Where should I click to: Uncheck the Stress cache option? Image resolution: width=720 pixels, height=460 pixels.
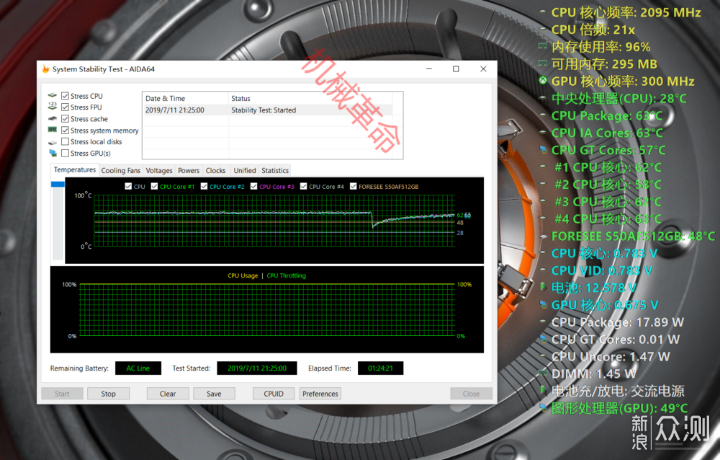(65, 118)
